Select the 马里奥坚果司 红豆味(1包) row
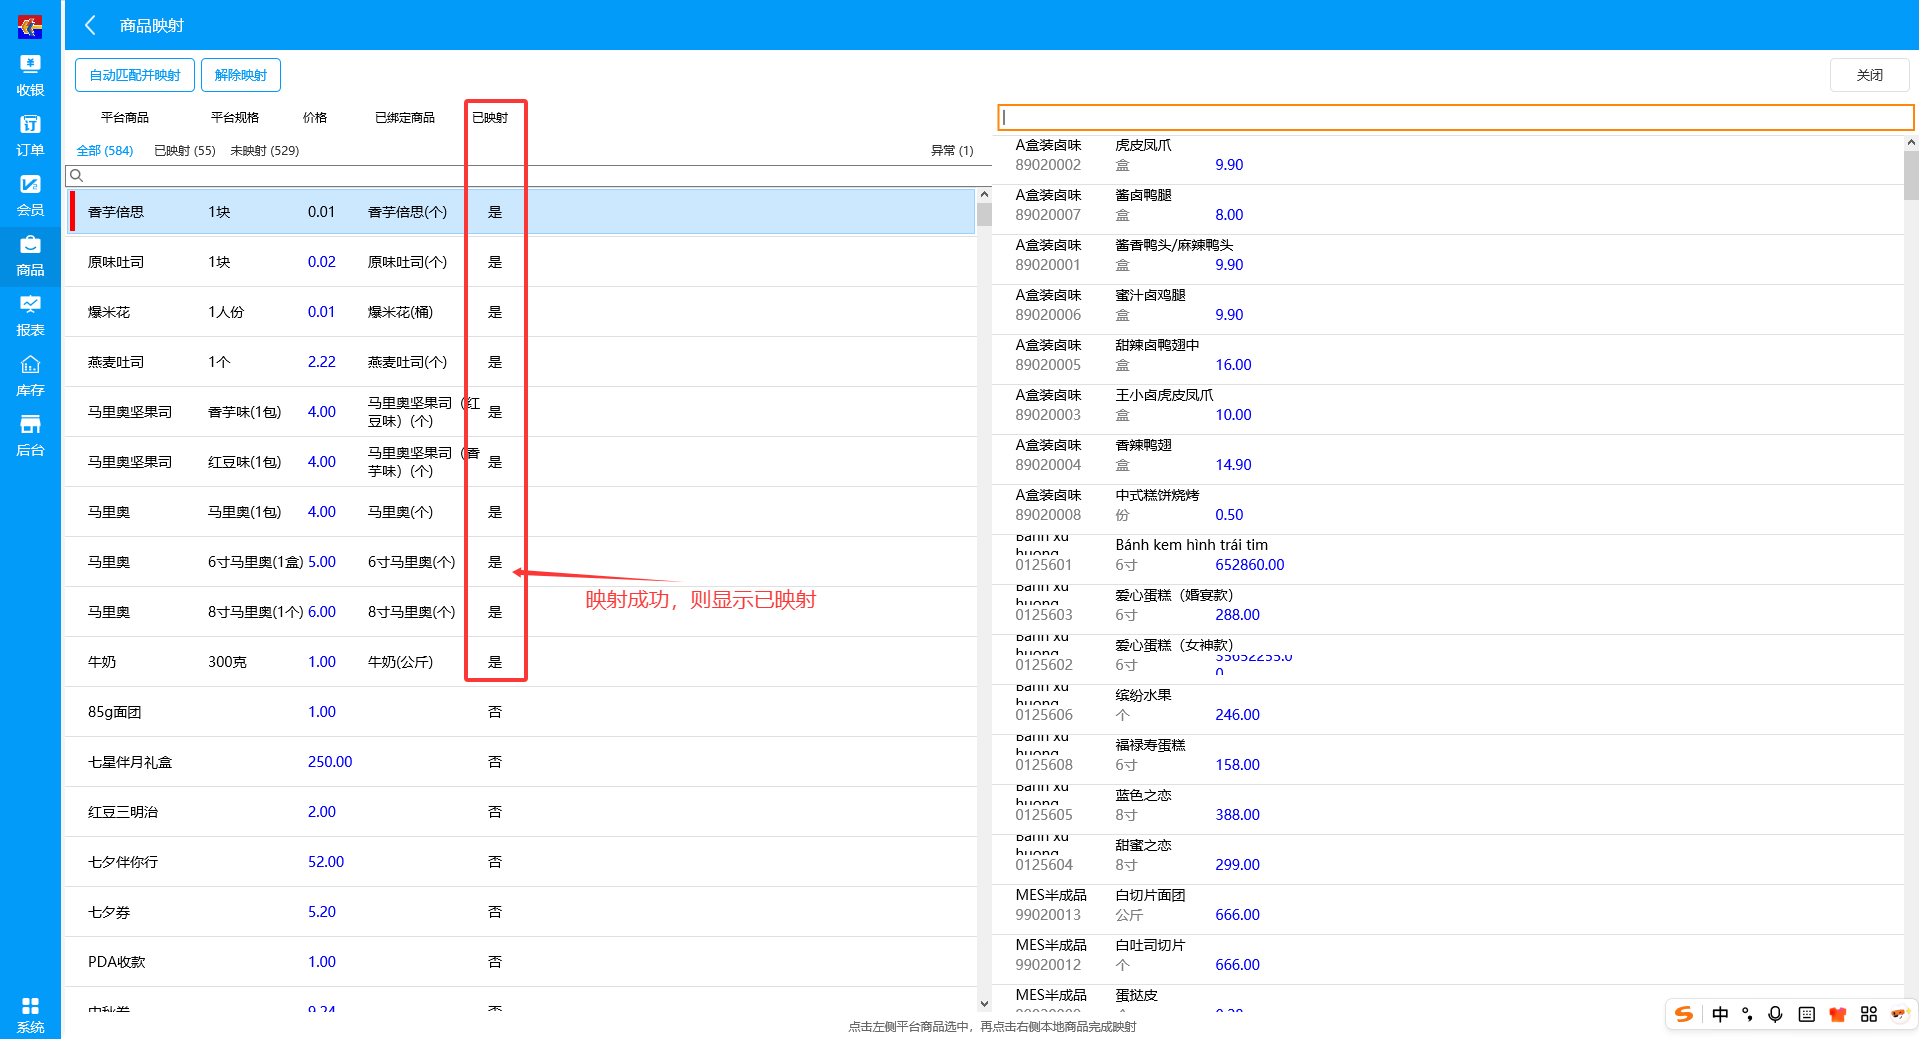The image size is (1919, 1039). click(x=520, y=462)
